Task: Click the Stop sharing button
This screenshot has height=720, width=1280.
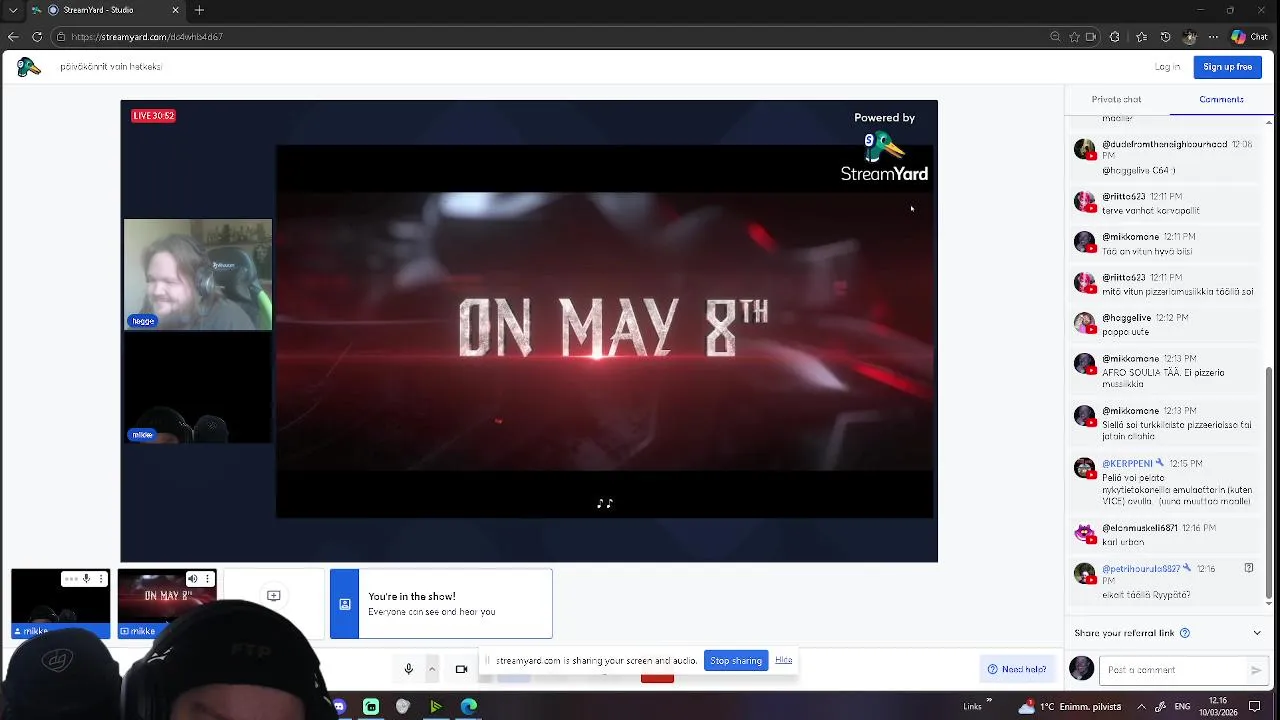Action: point(736,660)
